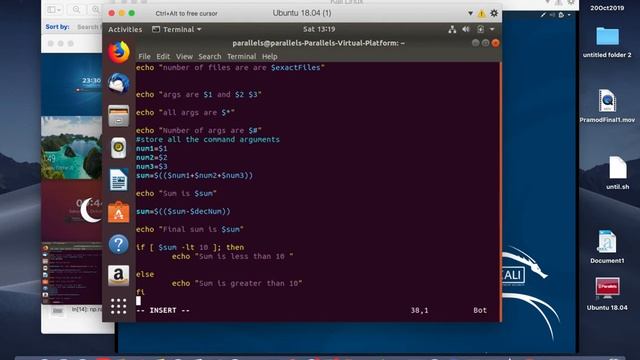Open Rhythmbox music player from dock
The image size is (640, 360).
click(119, 148)
